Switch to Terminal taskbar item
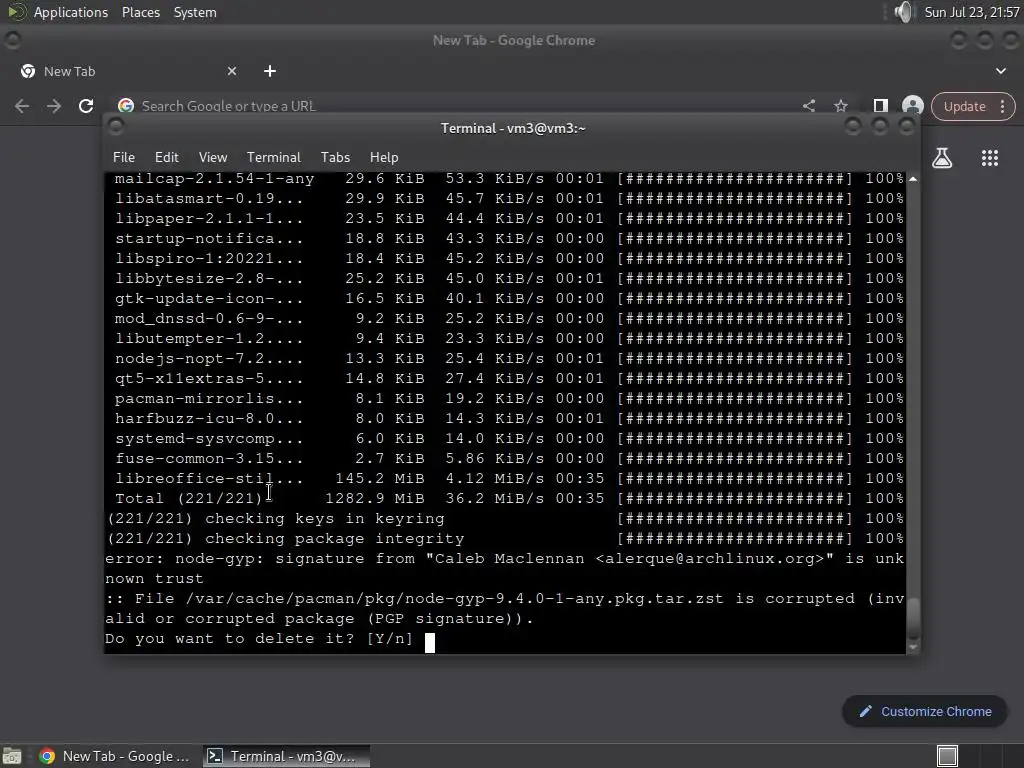 point(285,756)
